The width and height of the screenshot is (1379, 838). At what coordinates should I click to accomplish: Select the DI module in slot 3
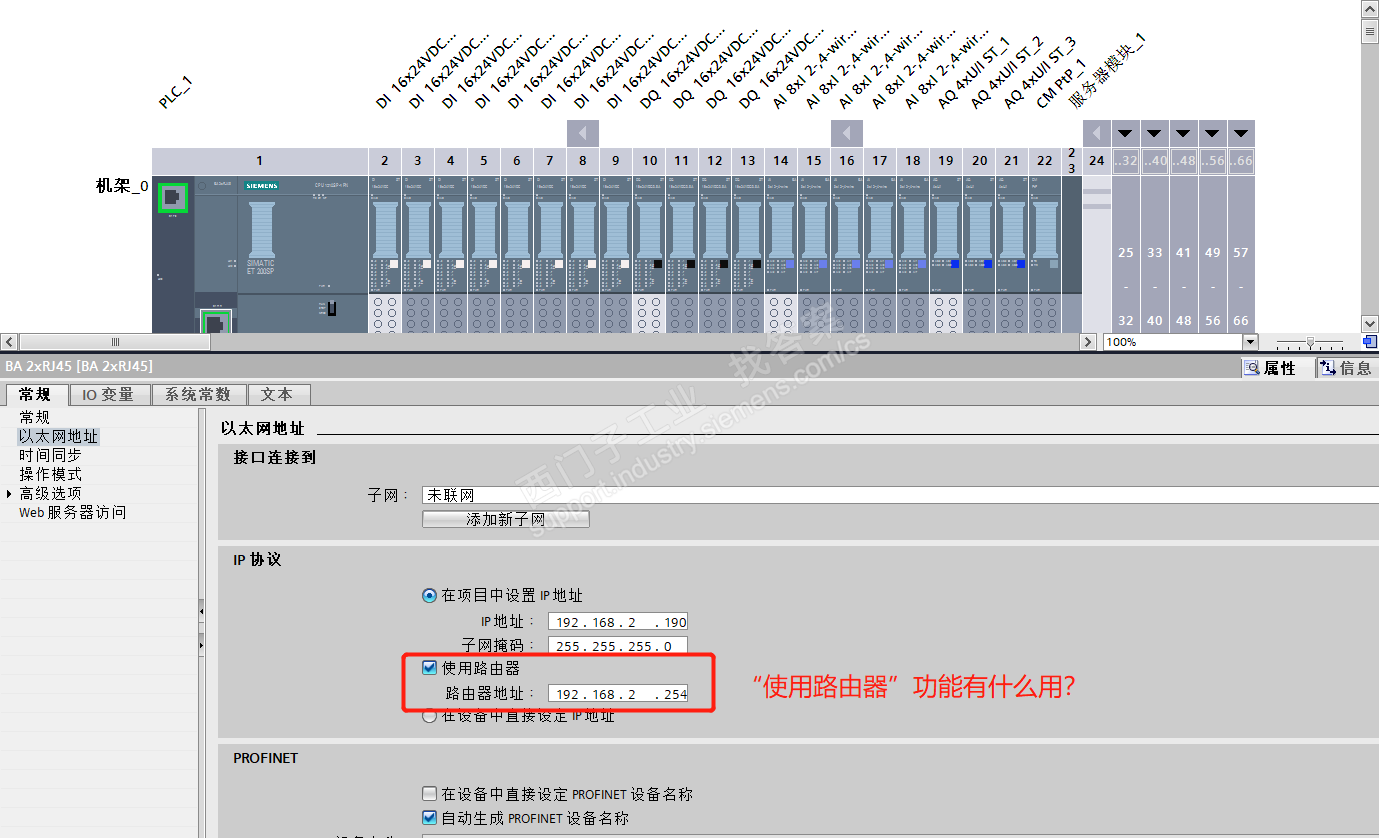click(x=417, y=254)
